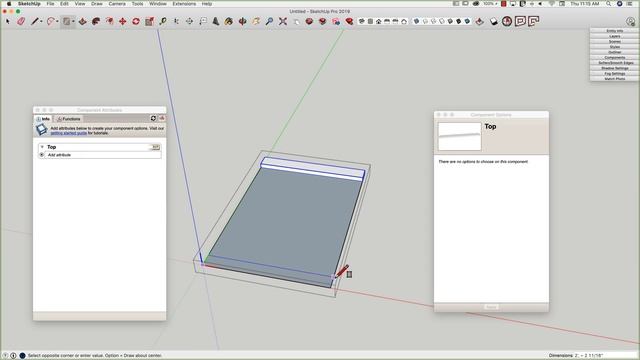The width and height of the screenshot is (640, 360).
Task: Open the Spotlight search icon in menu bar
Action: tap(608, 4)
